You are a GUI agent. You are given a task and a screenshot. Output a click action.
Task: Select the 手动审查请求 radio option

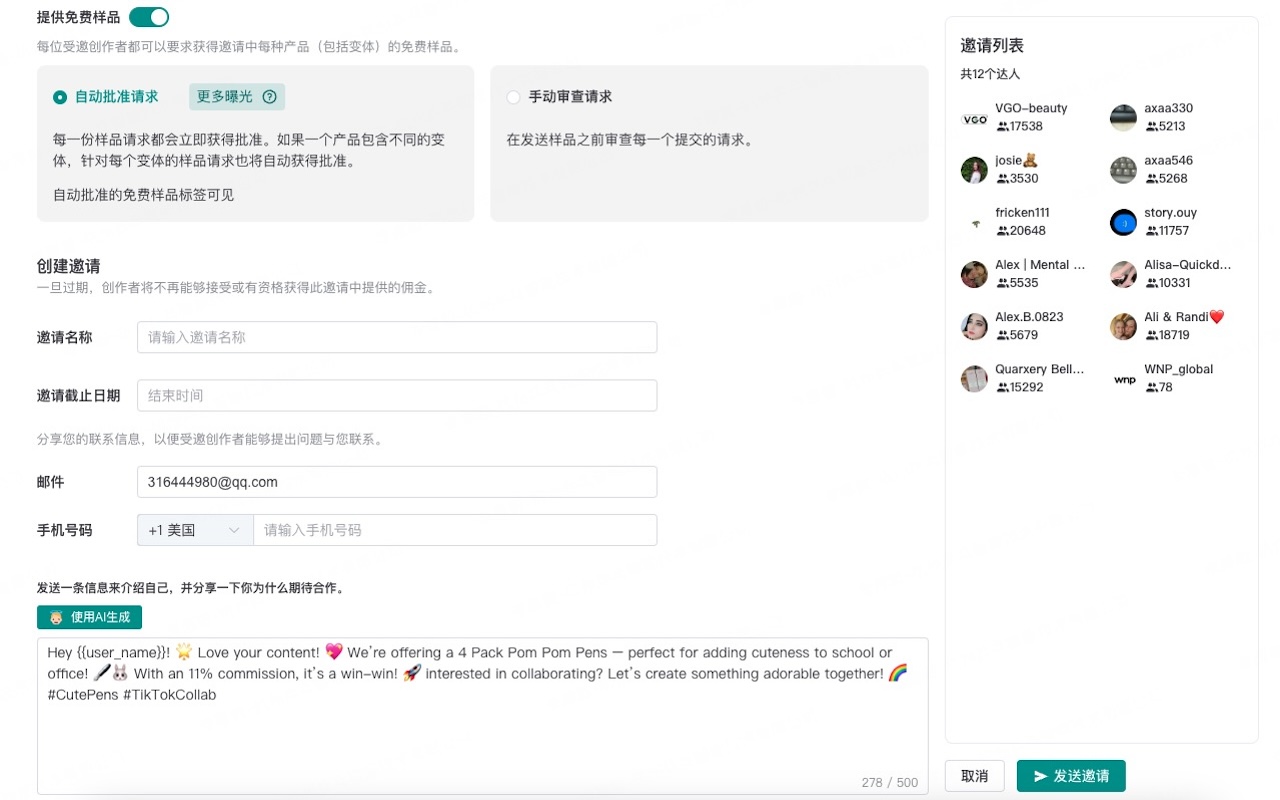click(x=513, y=97)
